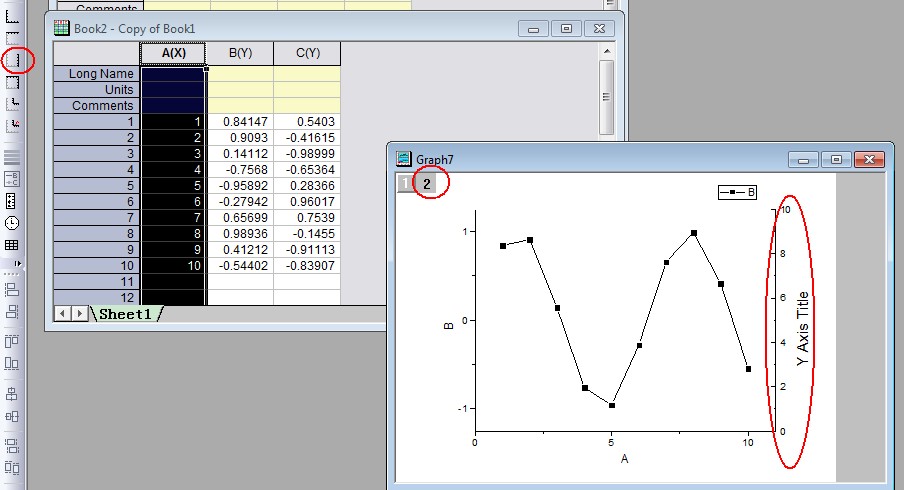Select the C(Y) column header

pyautogui.click(x=307, y=53)
